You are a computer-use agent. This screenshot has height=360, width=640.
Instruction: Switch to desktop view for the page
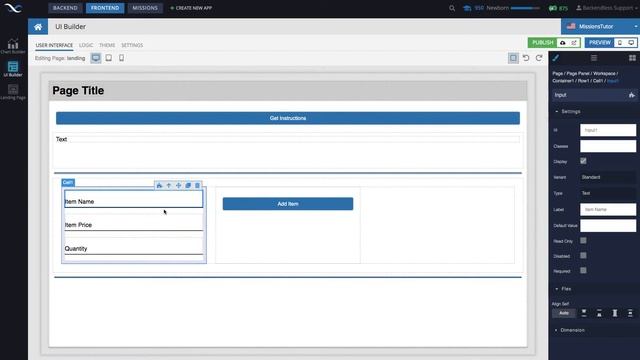96,58
